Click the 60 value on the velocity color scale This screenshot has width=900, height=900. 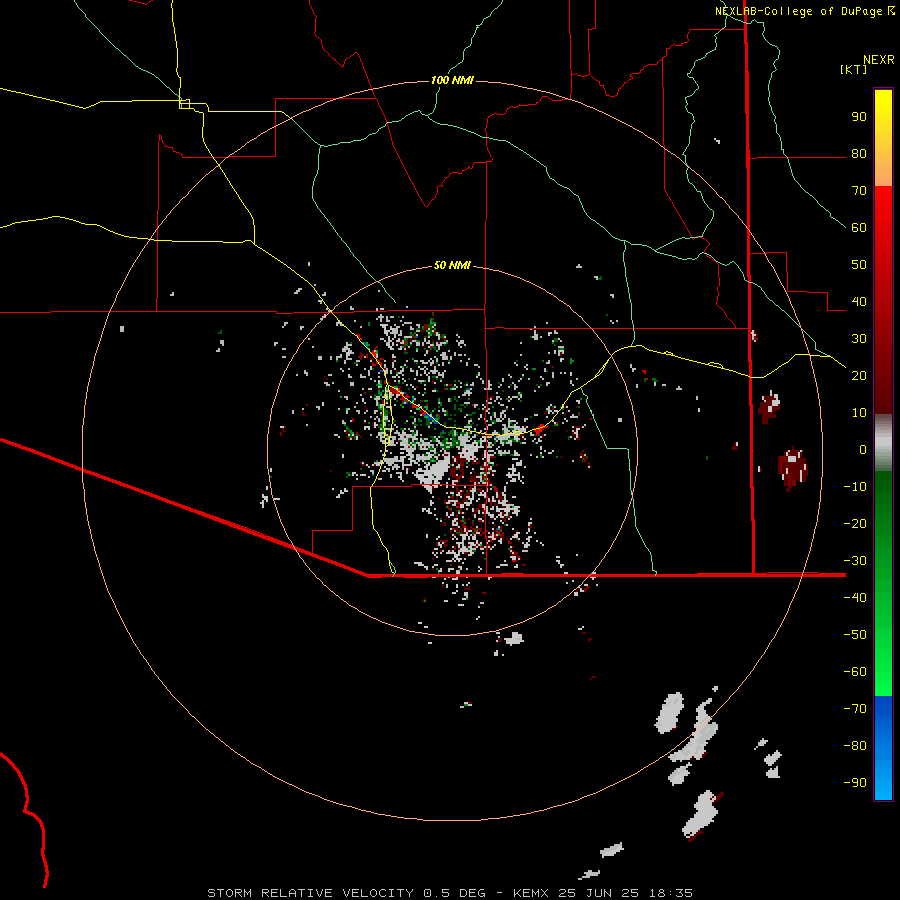pyautogui.click(x=859, y=227)
